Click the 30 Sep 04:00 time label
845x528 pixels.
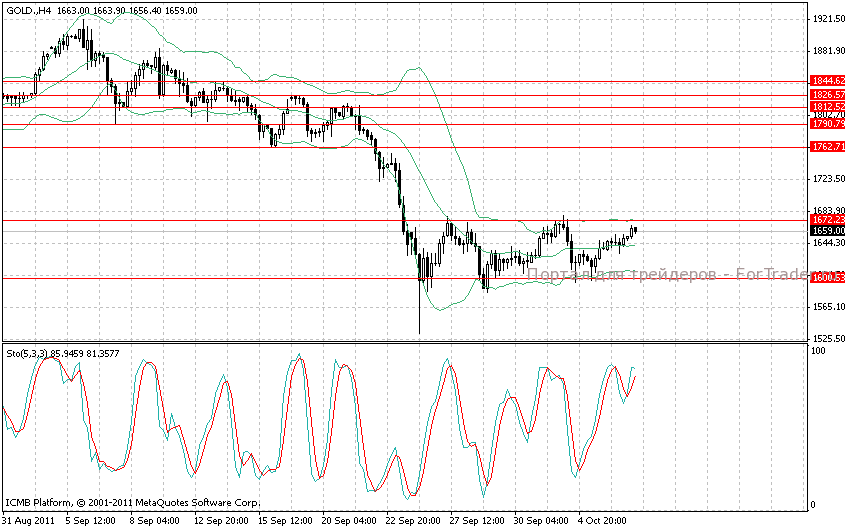click(x=542, y=520)
